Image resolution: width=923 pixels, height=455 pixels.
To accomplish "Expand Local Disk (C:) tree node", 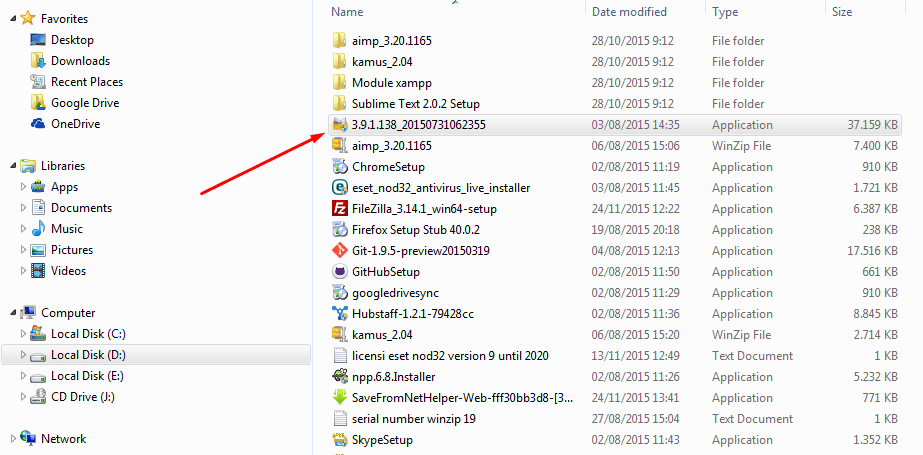I will point(23,334).
